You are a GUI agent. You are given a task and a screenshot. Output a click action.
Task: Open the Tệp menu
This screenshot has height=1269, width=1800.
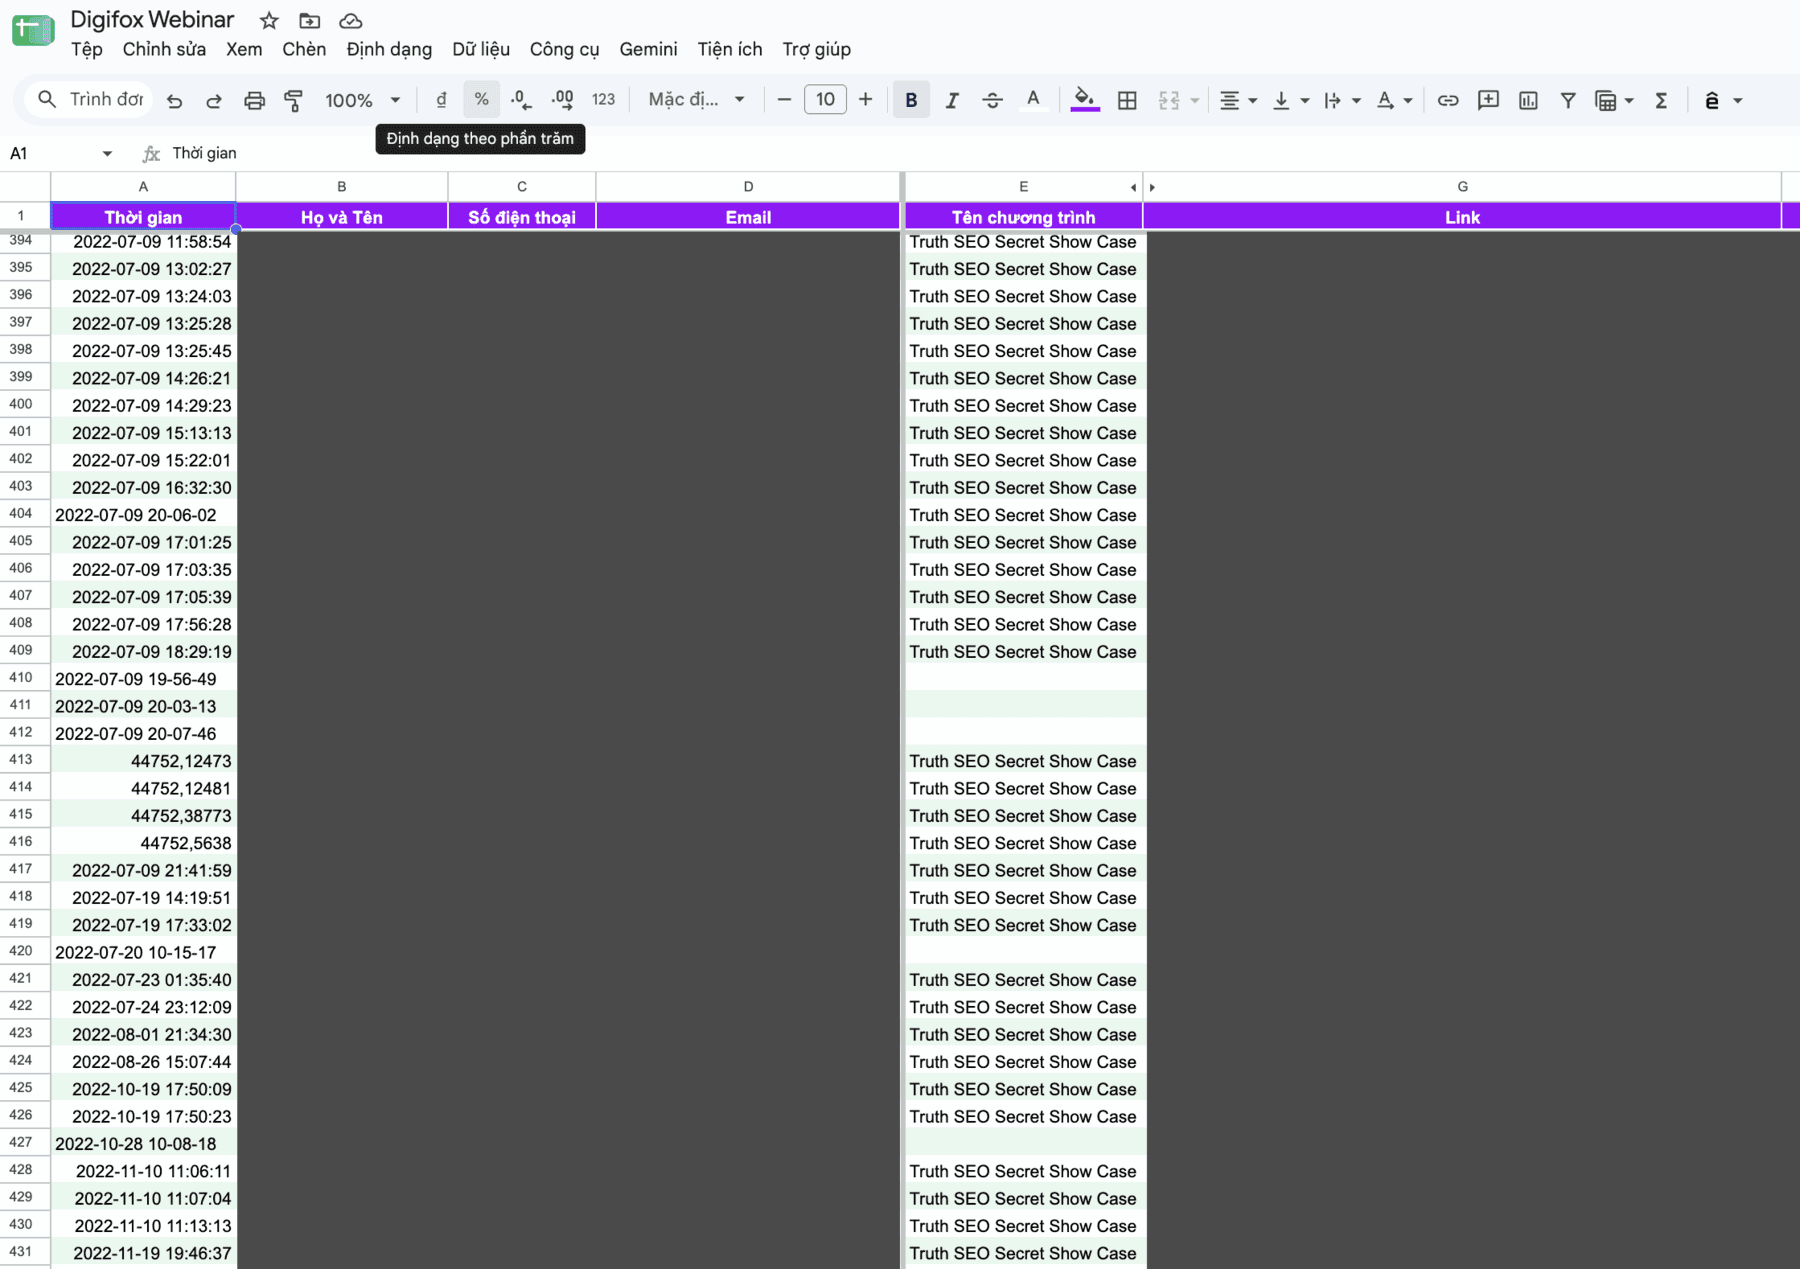(x=87, y=49)
